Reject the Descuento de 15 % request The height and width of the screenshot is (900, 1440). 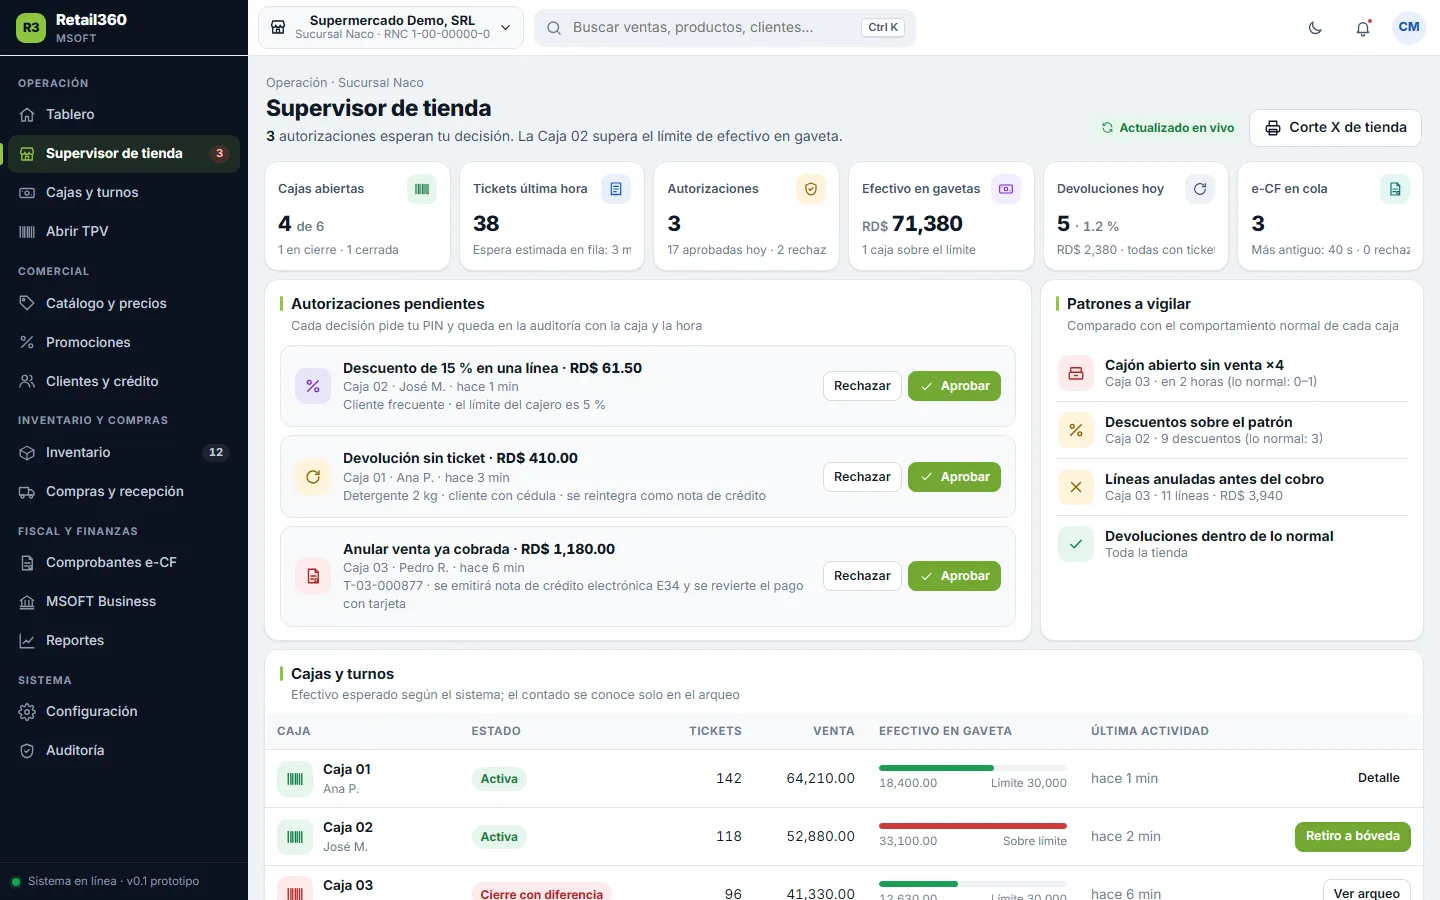[x=862, y=386]
